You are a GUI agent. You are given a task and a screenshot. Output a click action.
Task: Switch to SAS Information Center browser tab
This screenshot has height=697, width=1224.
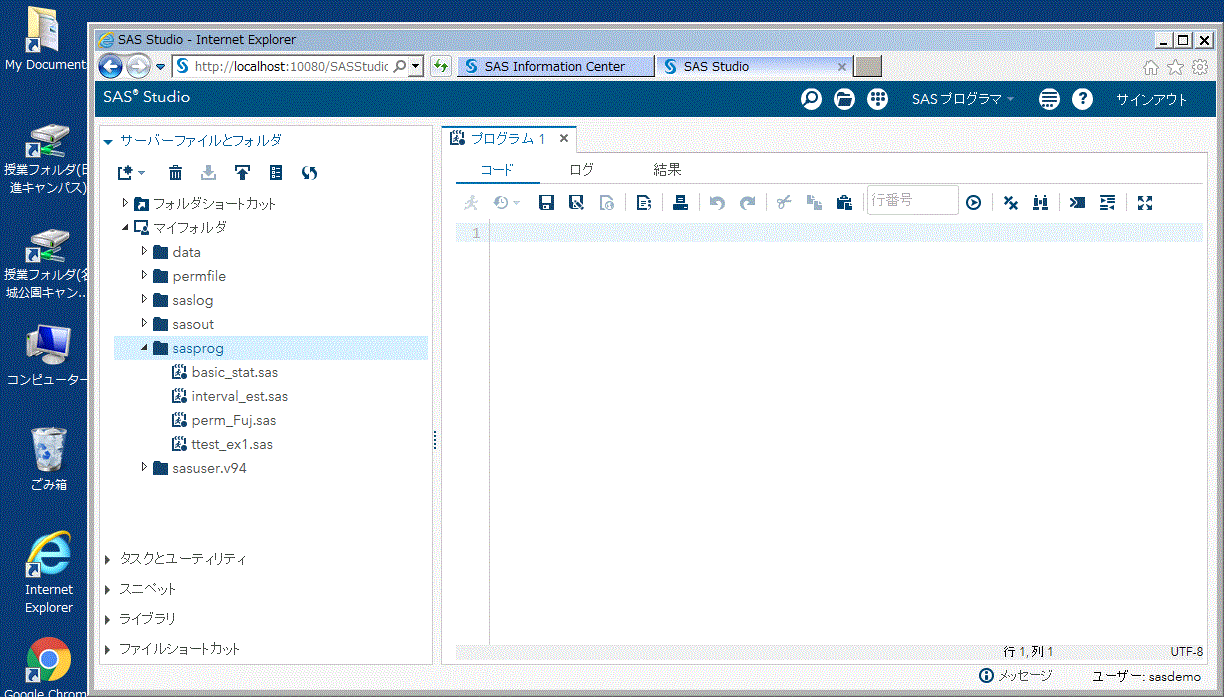[555, 67]
